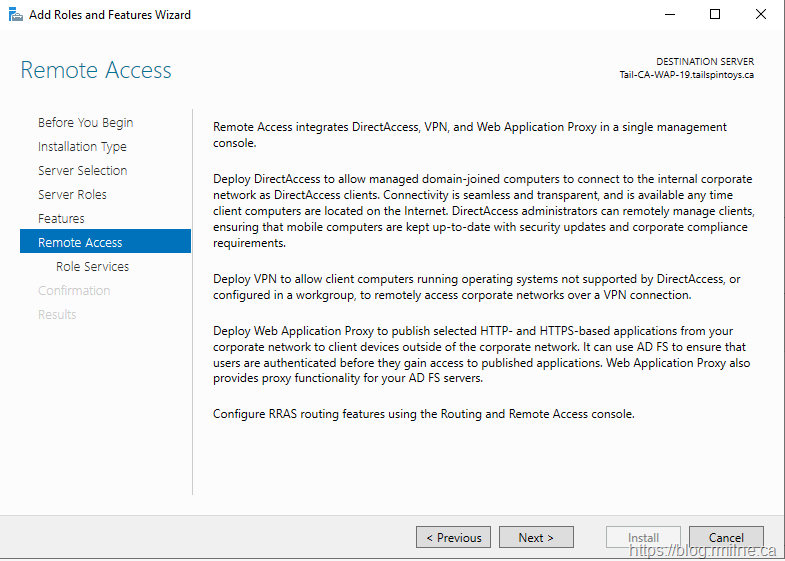Select the highlighted Remote Access step
This screenshot has width=785, height=561.
click(x=80, y=243)
